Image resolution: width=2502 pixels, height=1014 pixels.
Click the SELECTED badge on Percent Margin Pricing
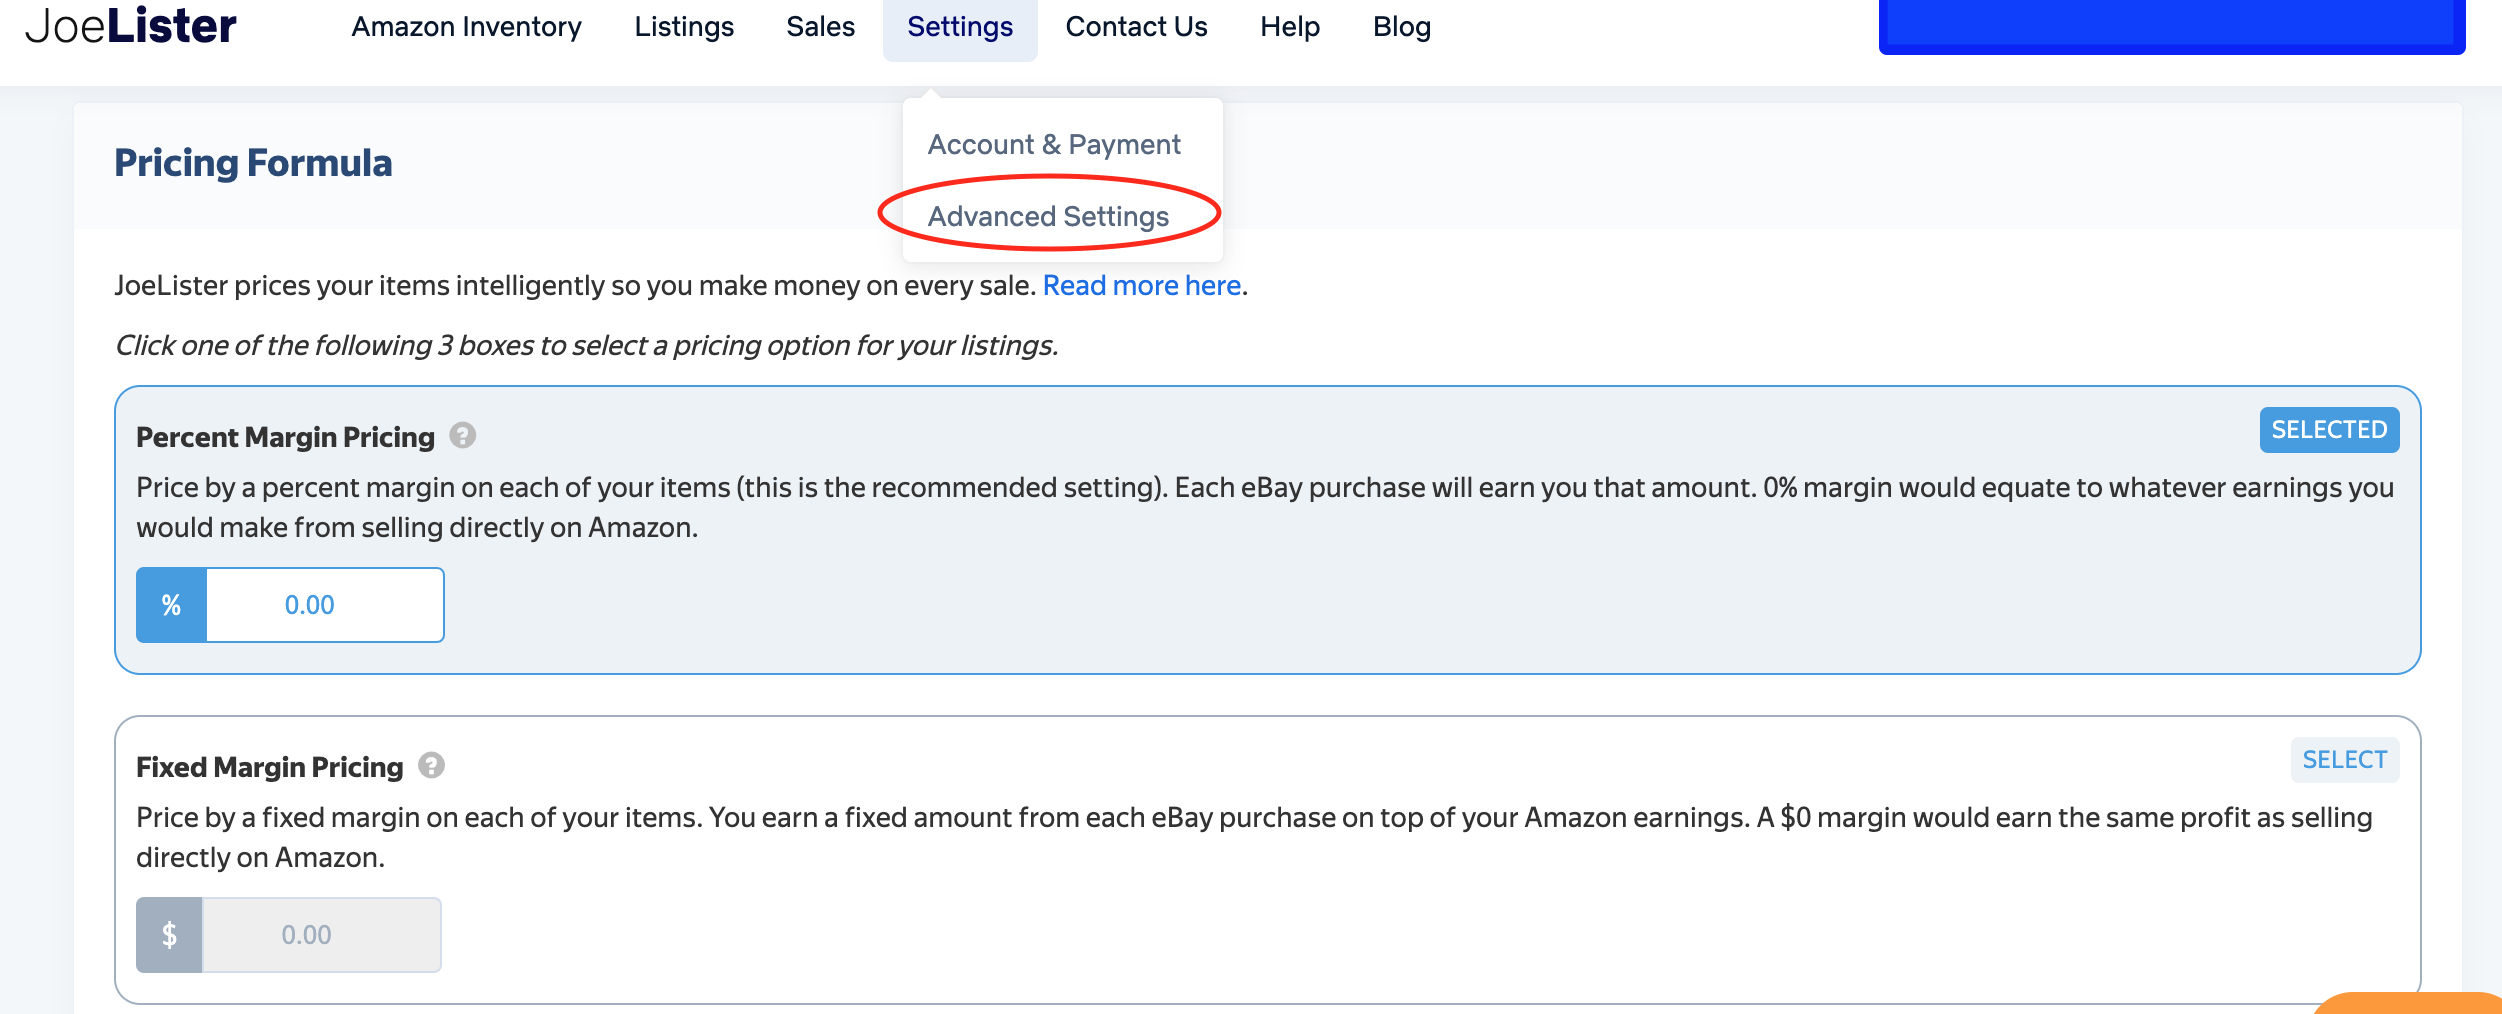click(2329, 430)
